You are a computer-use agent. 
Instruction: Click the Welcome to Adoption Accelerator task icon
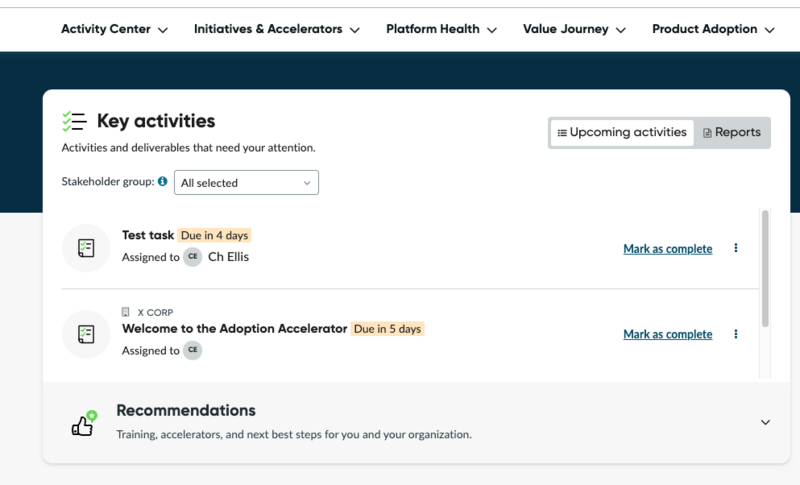[86, 334]
